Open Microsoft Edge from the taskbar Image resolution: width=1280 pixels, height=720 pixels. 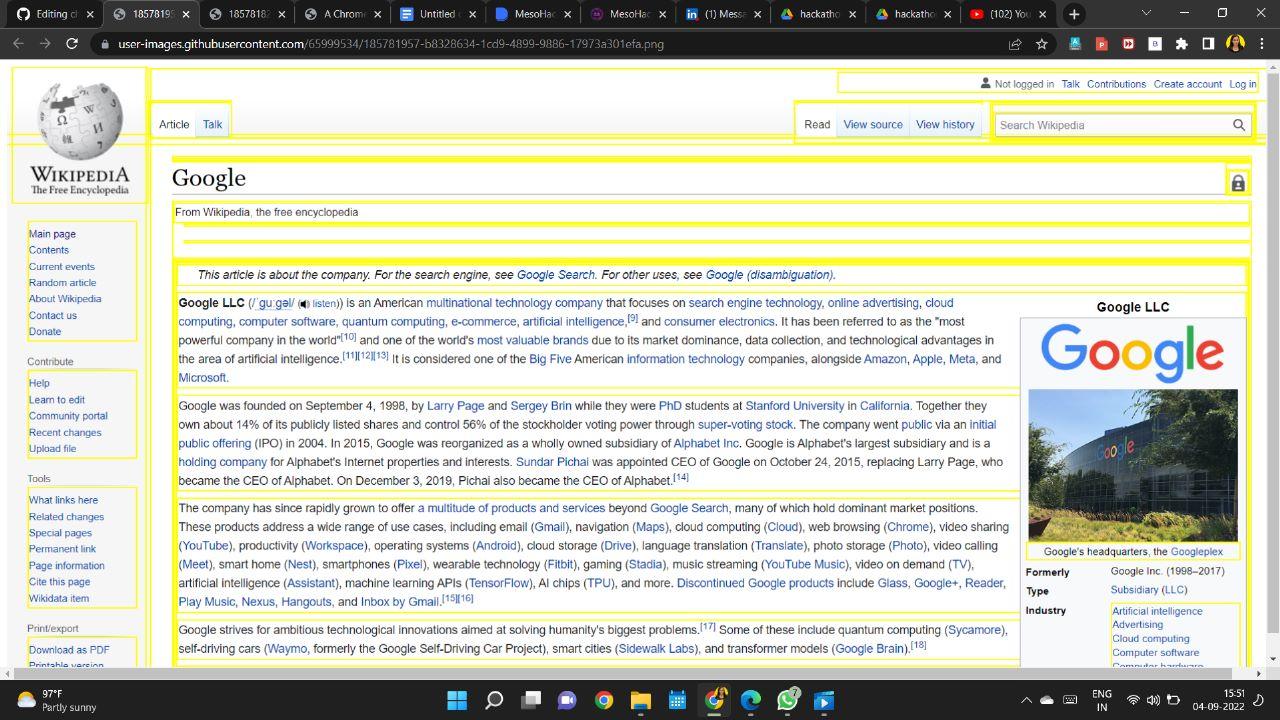[751, 700]
